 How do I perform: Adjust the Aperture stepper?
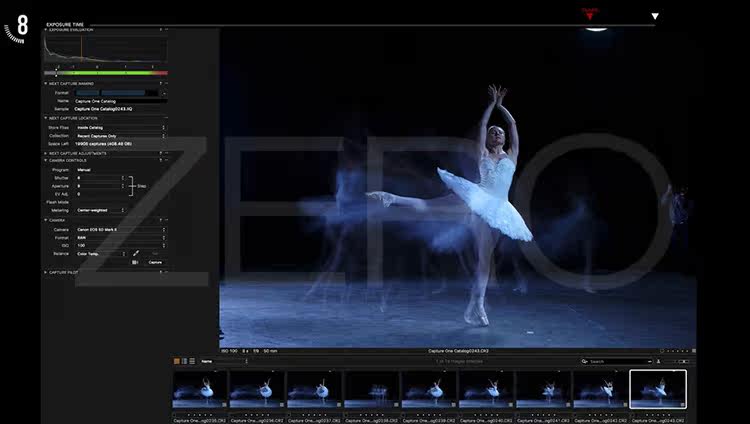(122, 186)
